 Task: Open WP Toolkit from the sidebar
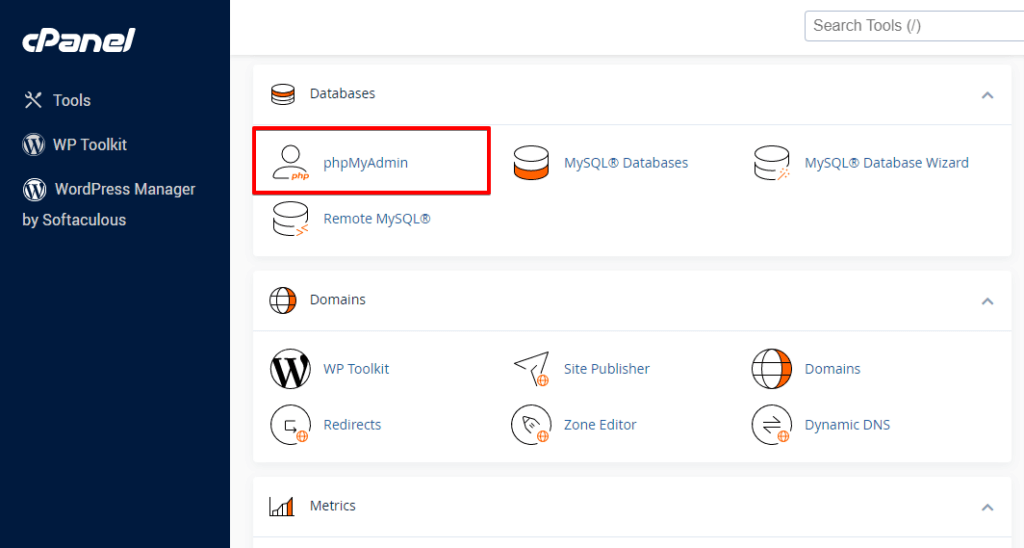[x=89, y=144]
